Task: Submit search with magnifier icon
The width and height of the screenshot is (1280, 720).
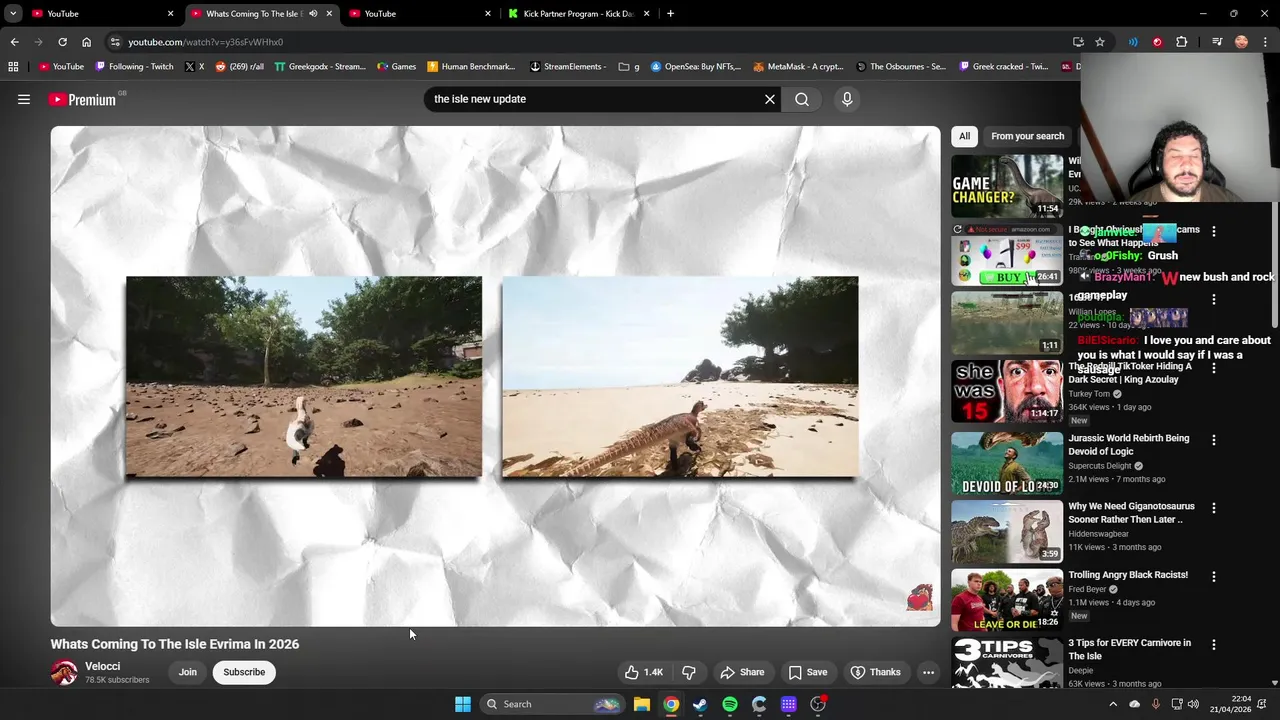Action: pyautogui.click(x=802, y=99)
